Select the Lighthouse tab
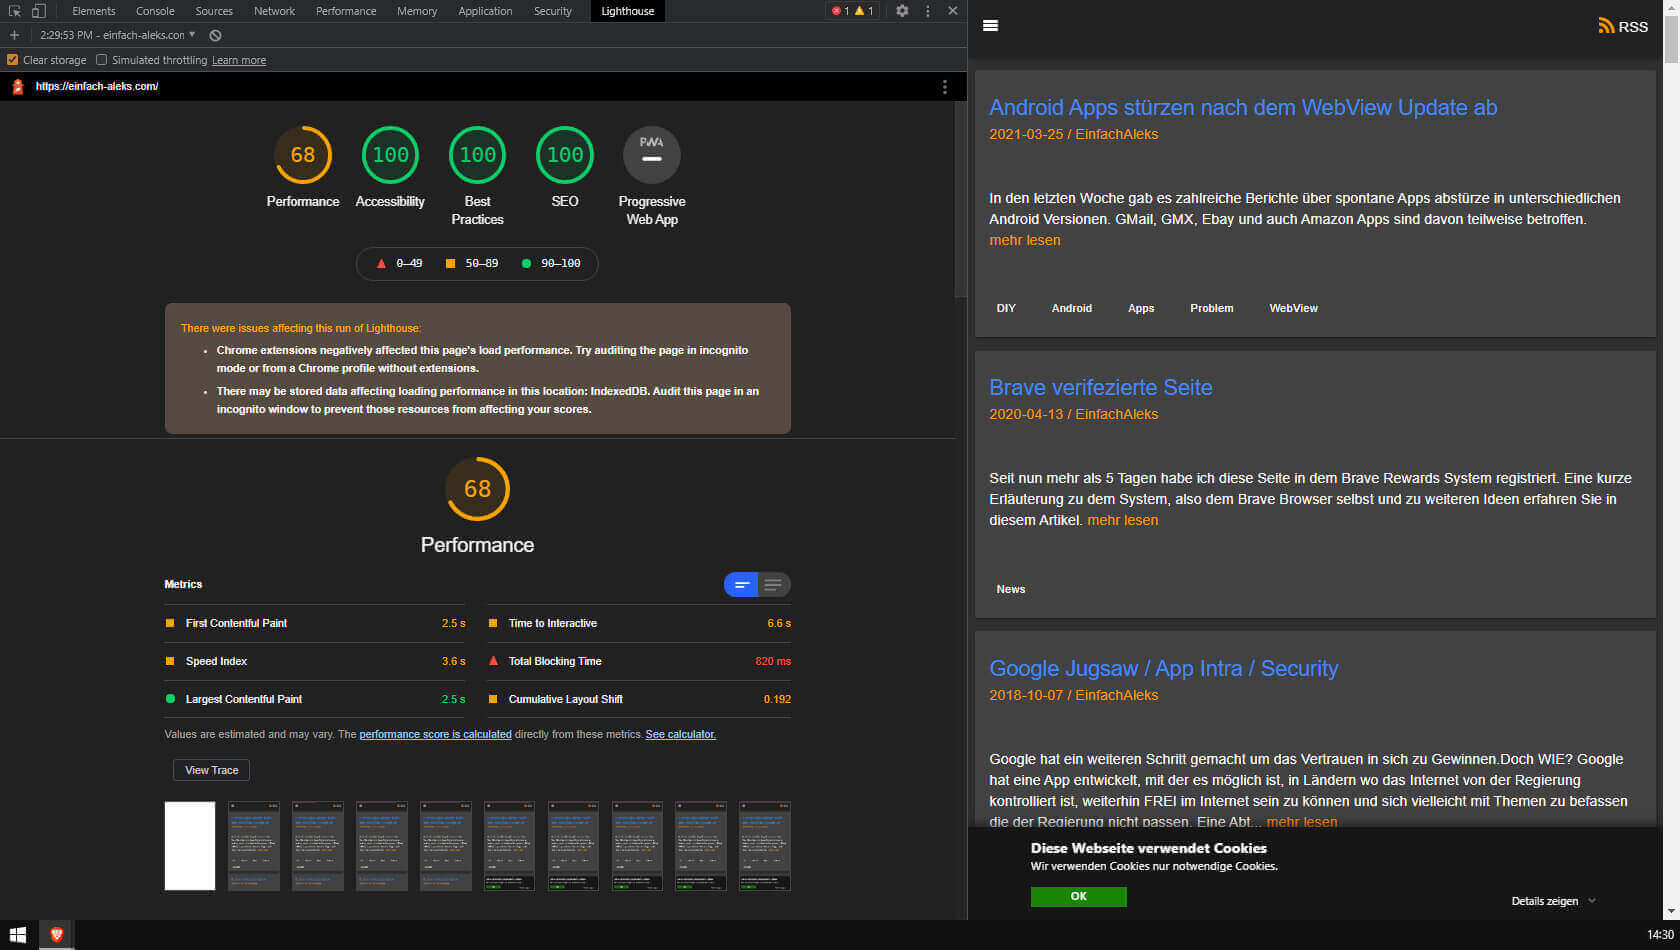 click(628, 11)
